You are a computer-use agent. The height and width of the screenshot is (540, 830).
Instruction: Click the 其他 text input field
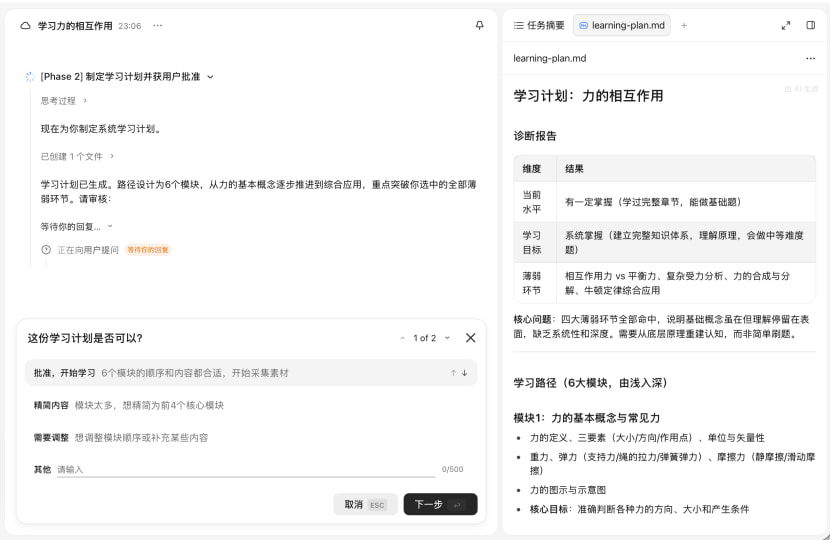click(x=246, y=470)
